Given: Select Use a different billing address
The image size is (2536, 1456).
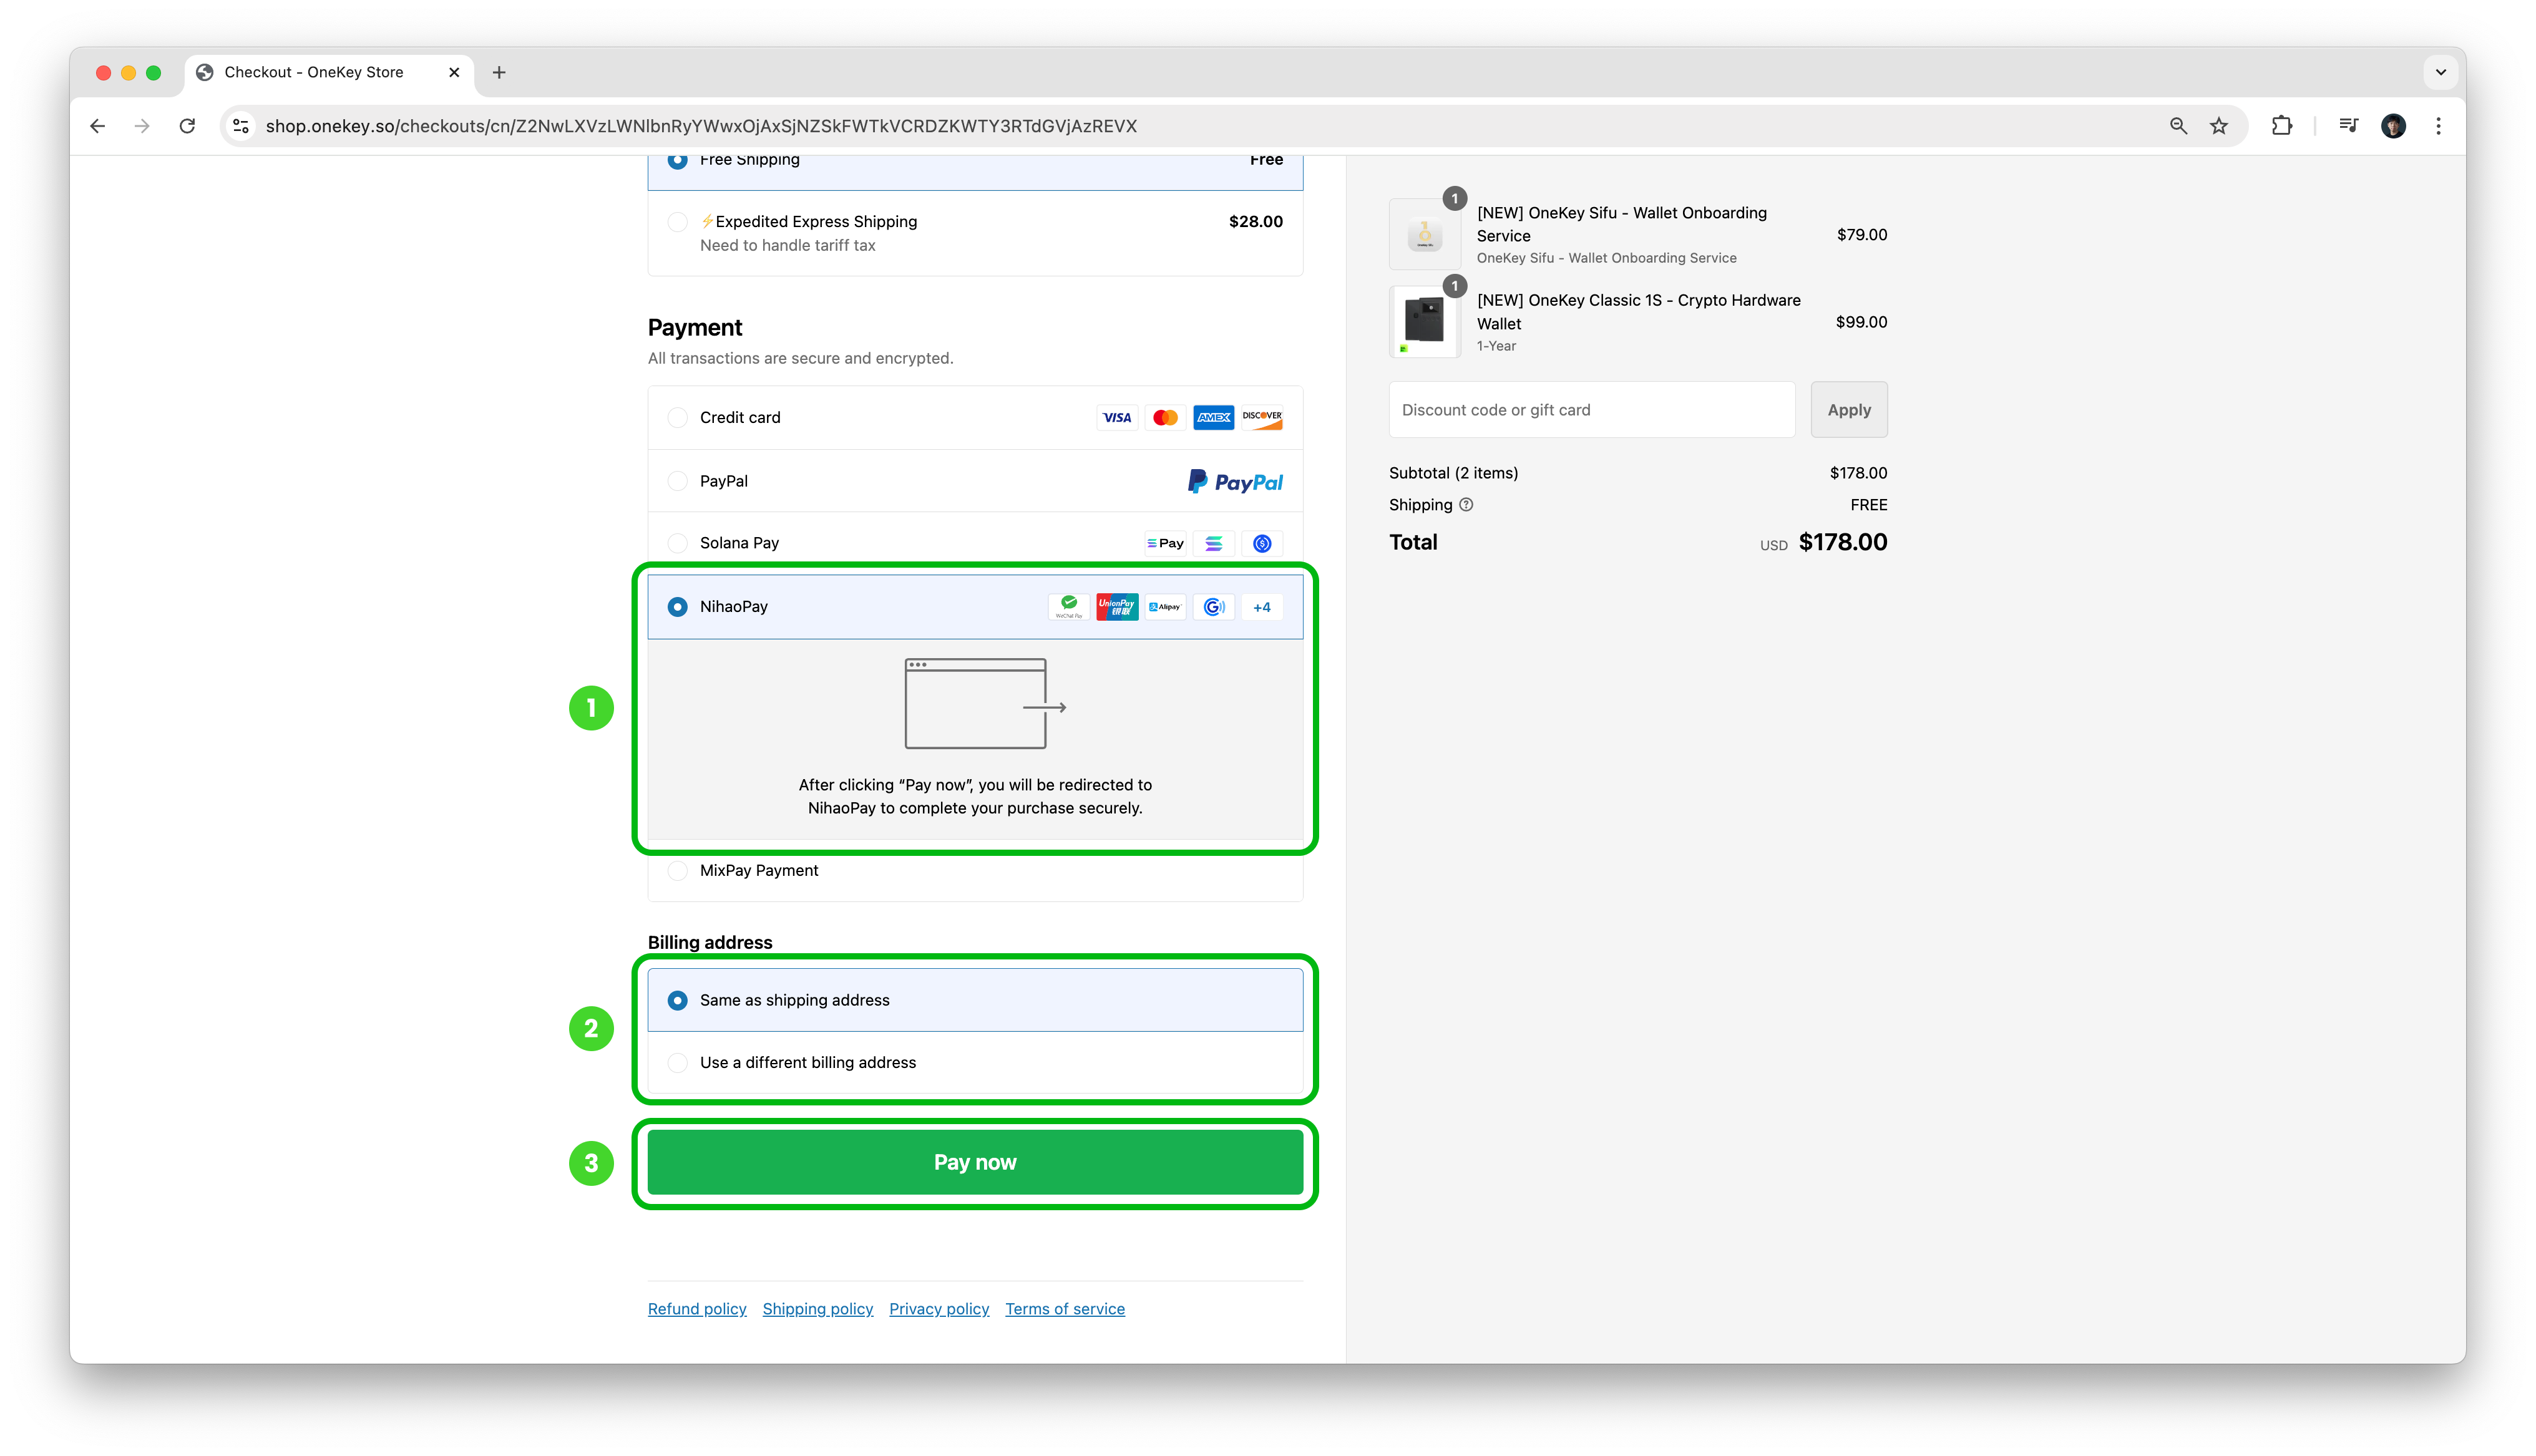Looking at the screenshot, I should click(975, 1062).
